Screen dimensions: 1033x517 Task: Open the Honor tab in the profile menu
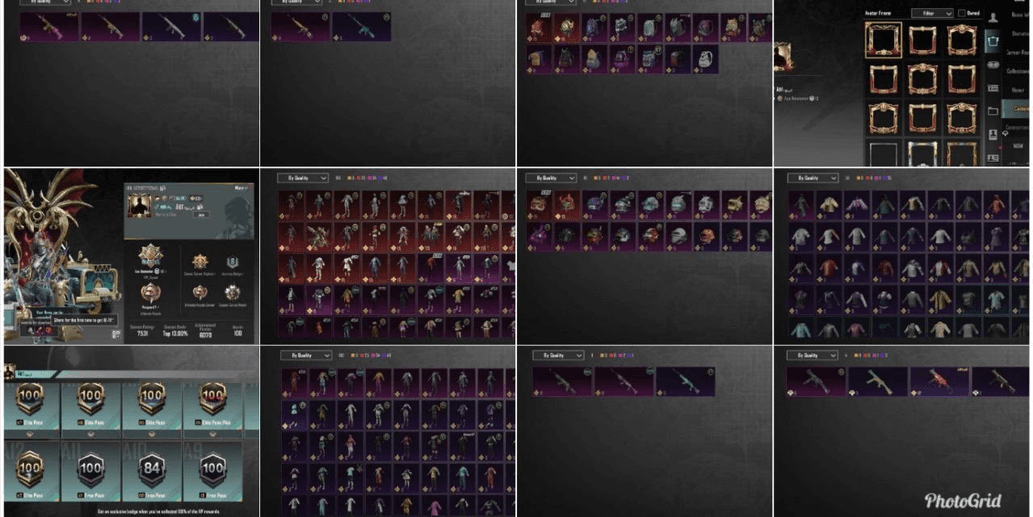(1018, 90)
